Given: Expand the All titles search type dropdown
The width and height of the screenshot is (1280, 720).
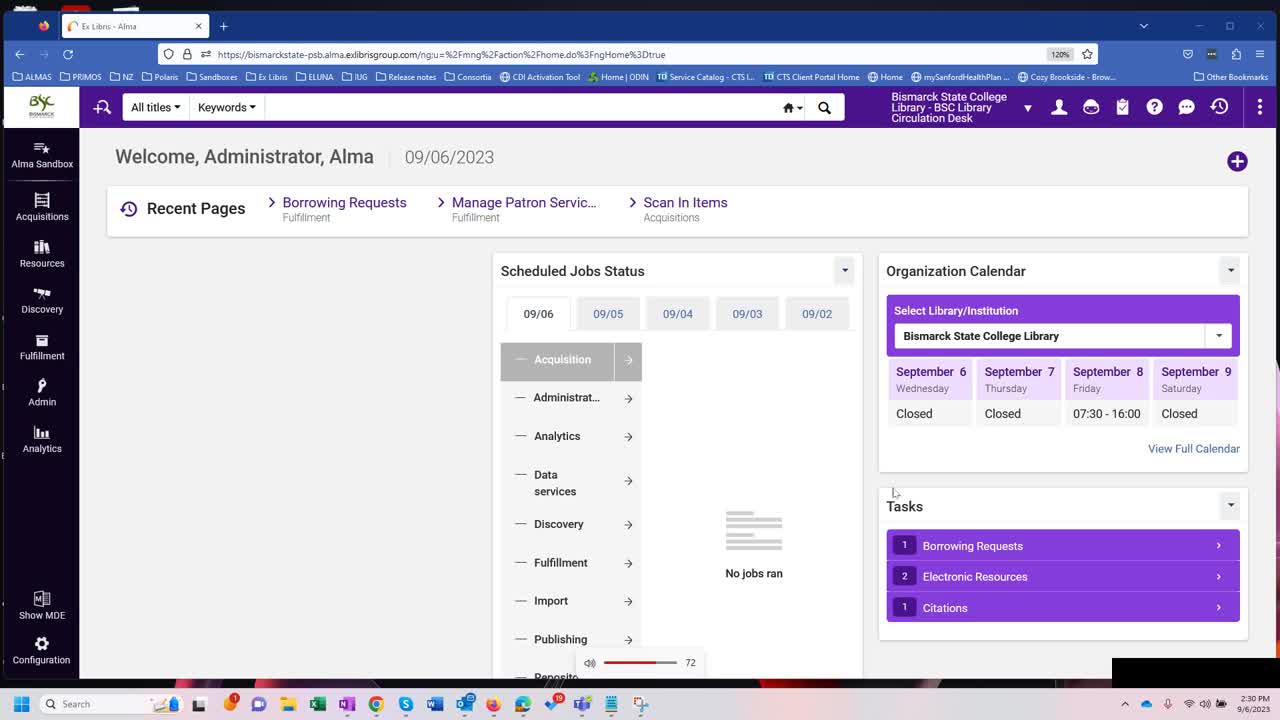Looking at the screenshot, I should pos(156,107).
